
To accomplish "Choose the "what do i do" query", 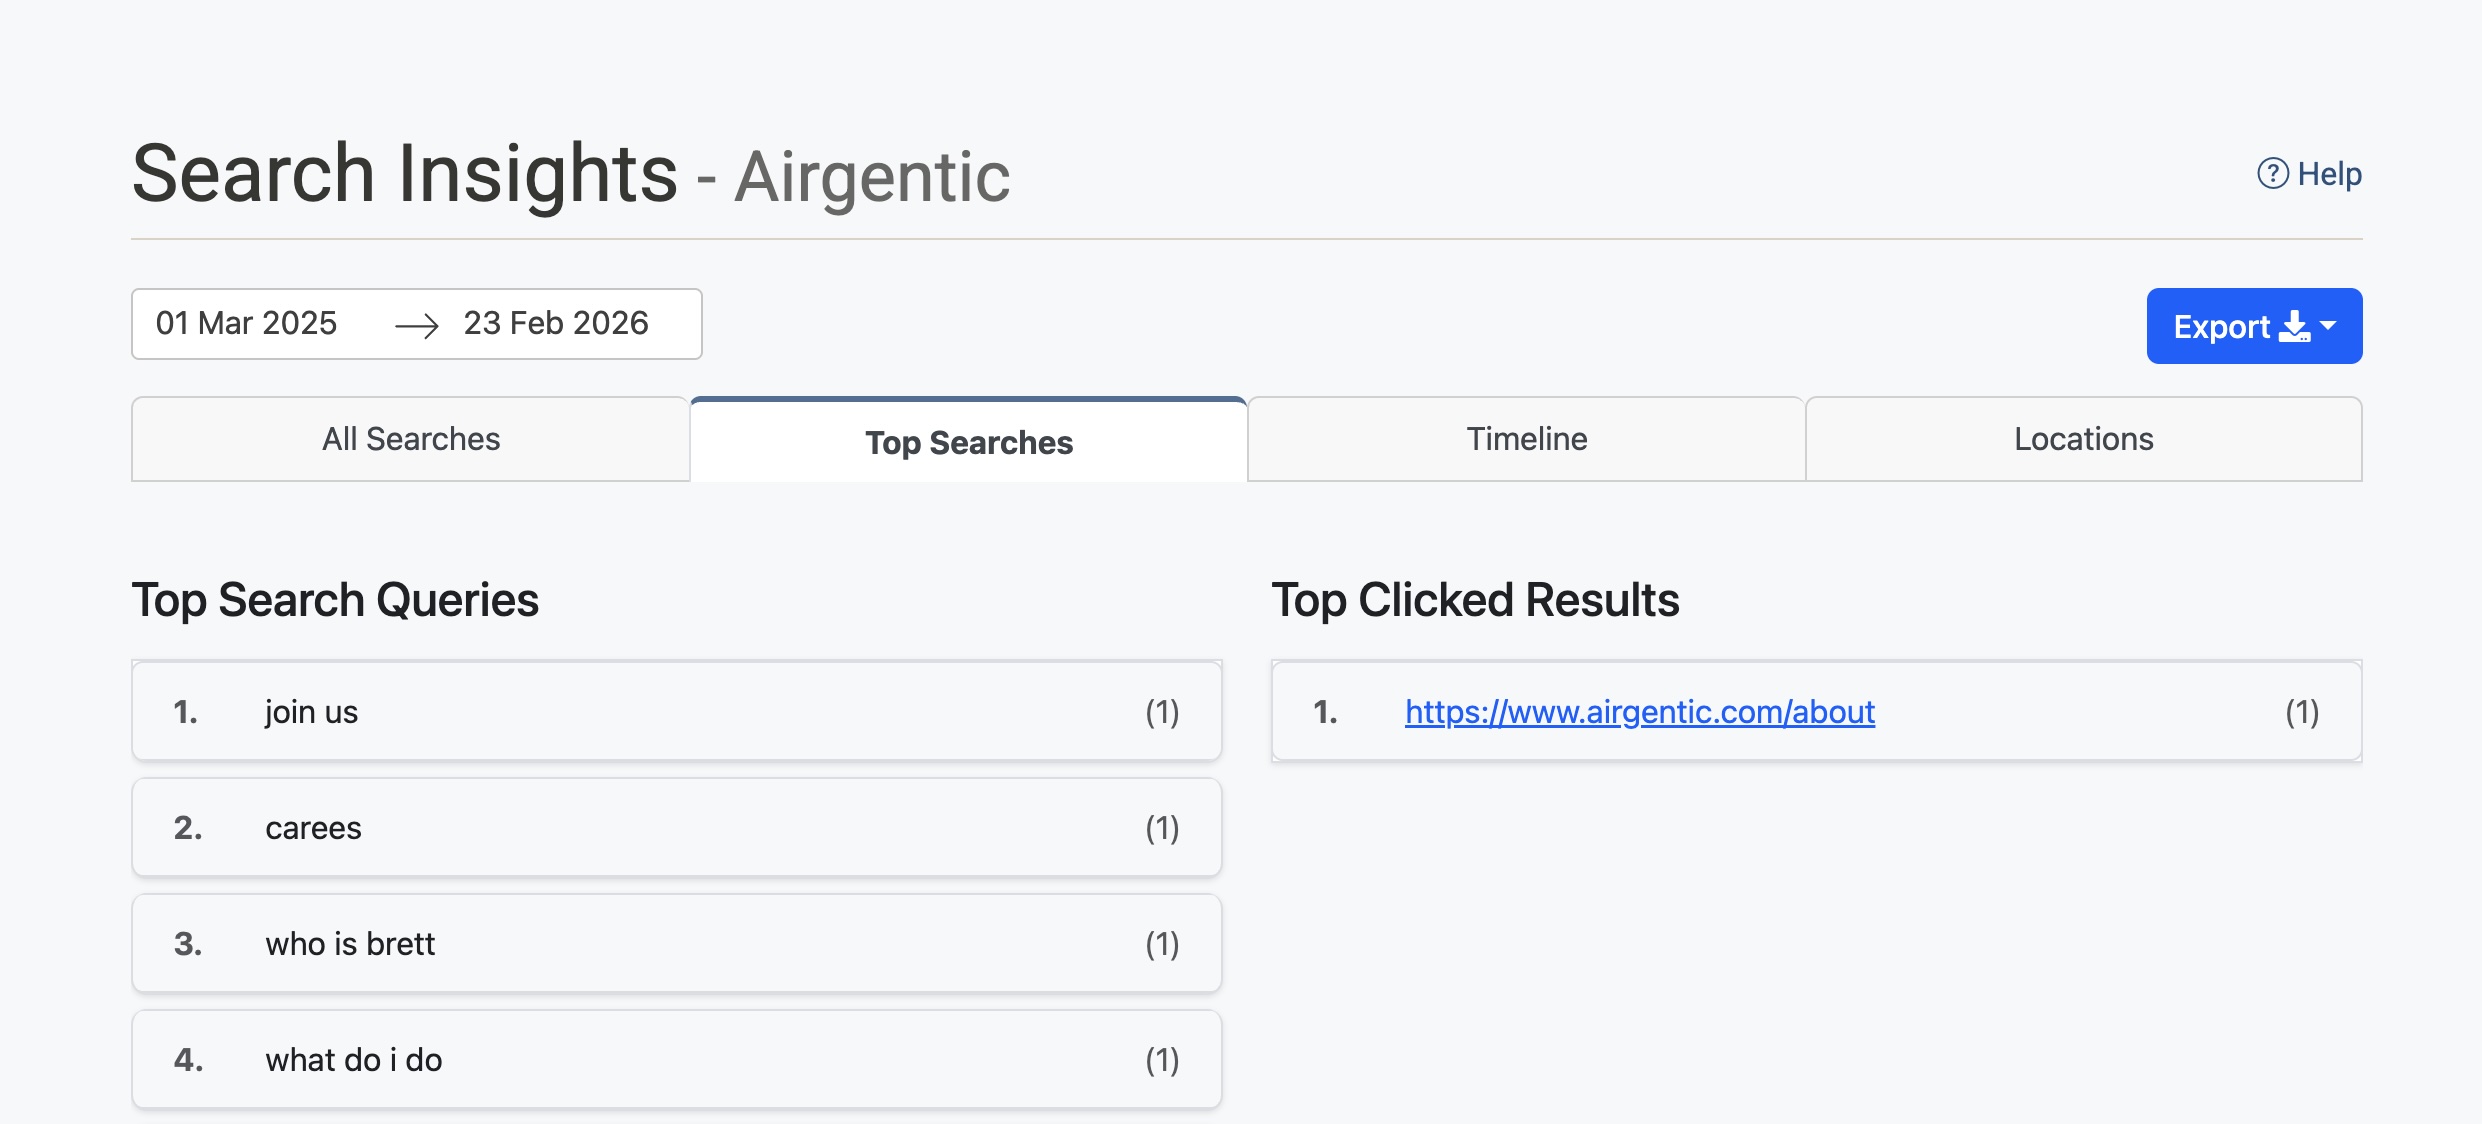I will 676,1059.
